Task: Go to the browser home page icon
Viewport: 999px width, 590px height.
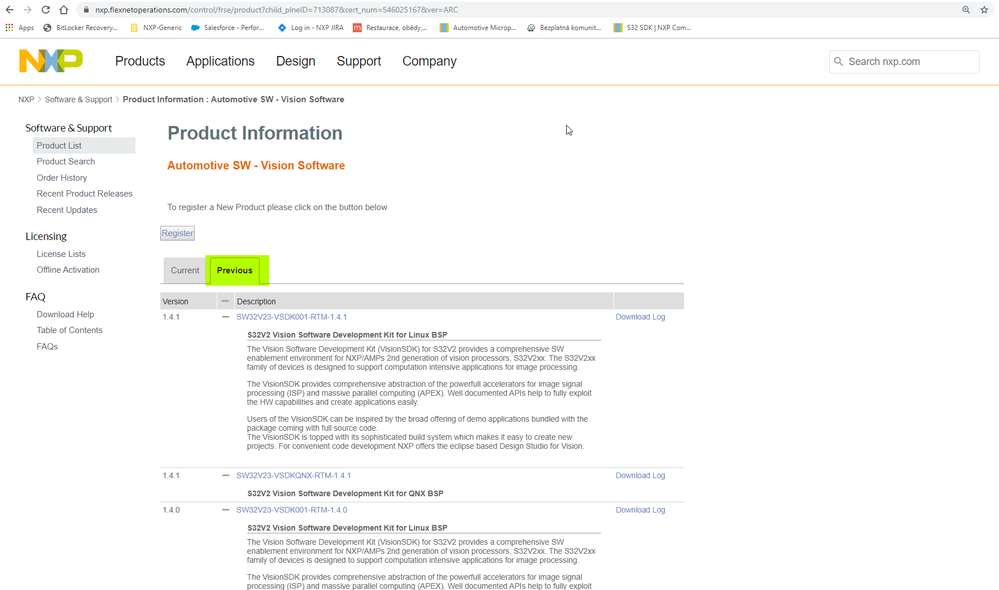Action: 64,10
